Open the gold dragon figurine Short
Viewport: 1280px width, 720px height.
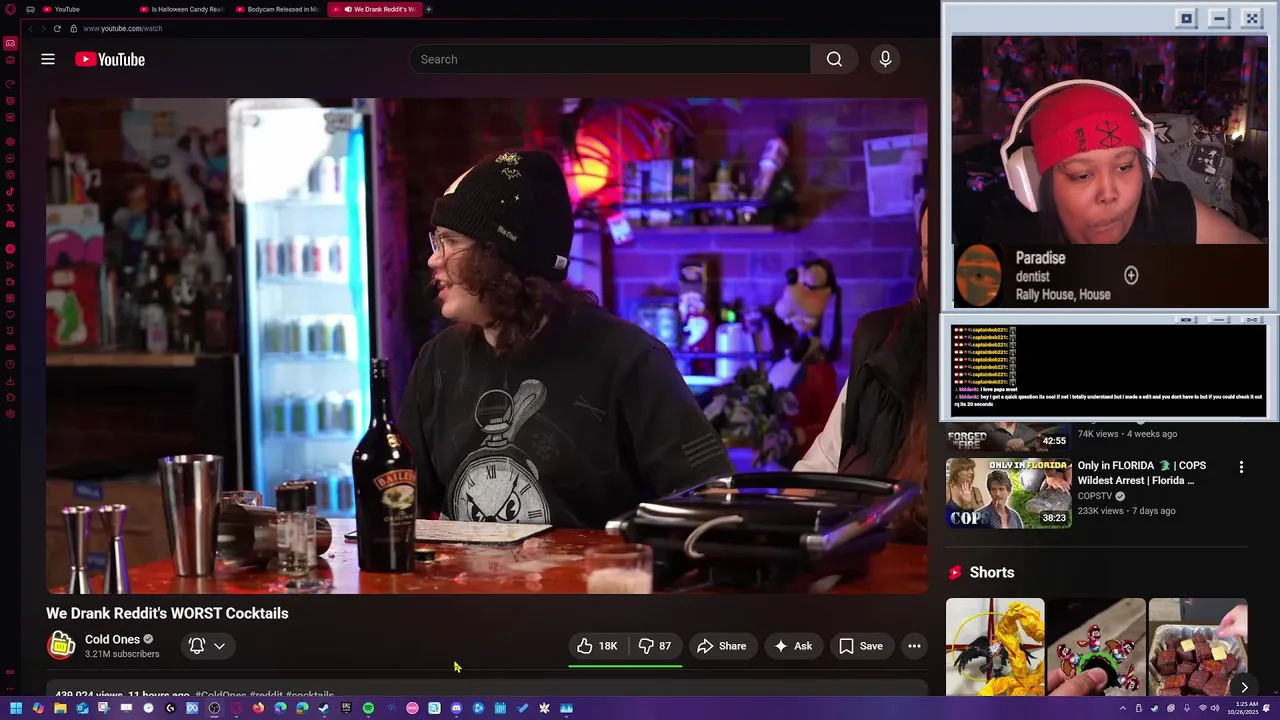(x=995, y=646)
